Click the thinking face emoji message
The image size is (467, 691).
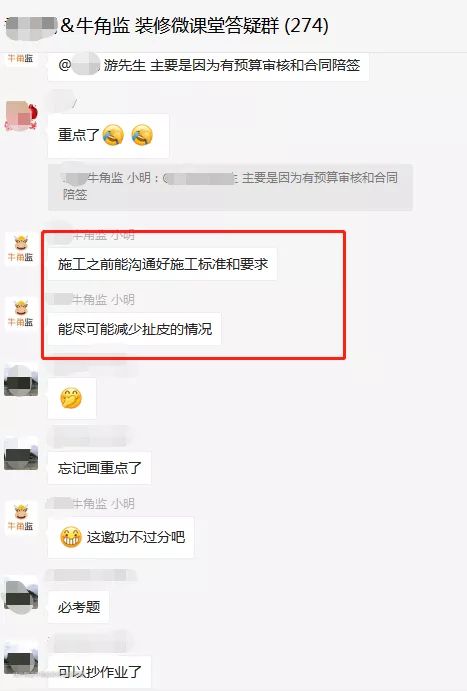pyautogui.click(x=72, y=398)
